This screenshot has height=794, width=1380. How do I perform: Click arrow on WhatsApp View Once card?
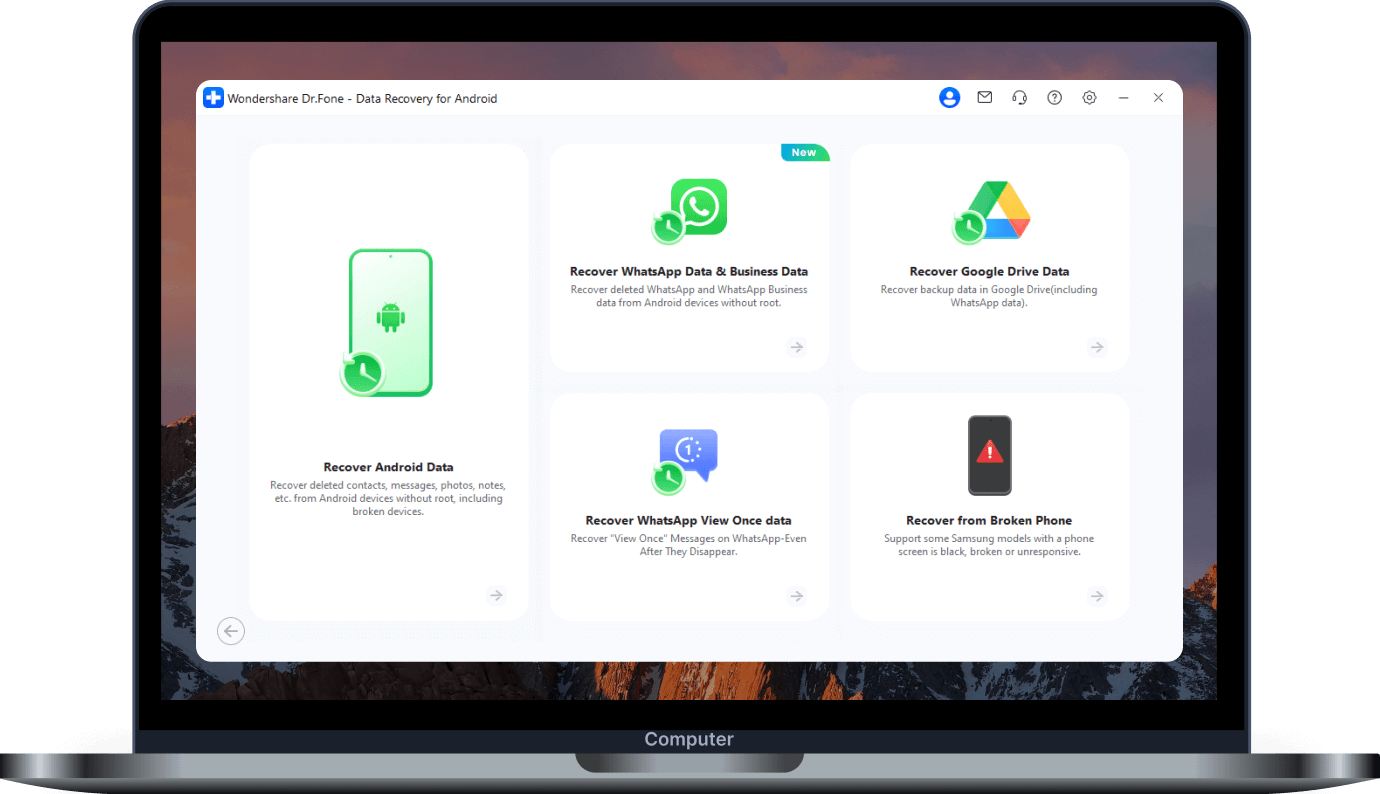click(797, 596)
